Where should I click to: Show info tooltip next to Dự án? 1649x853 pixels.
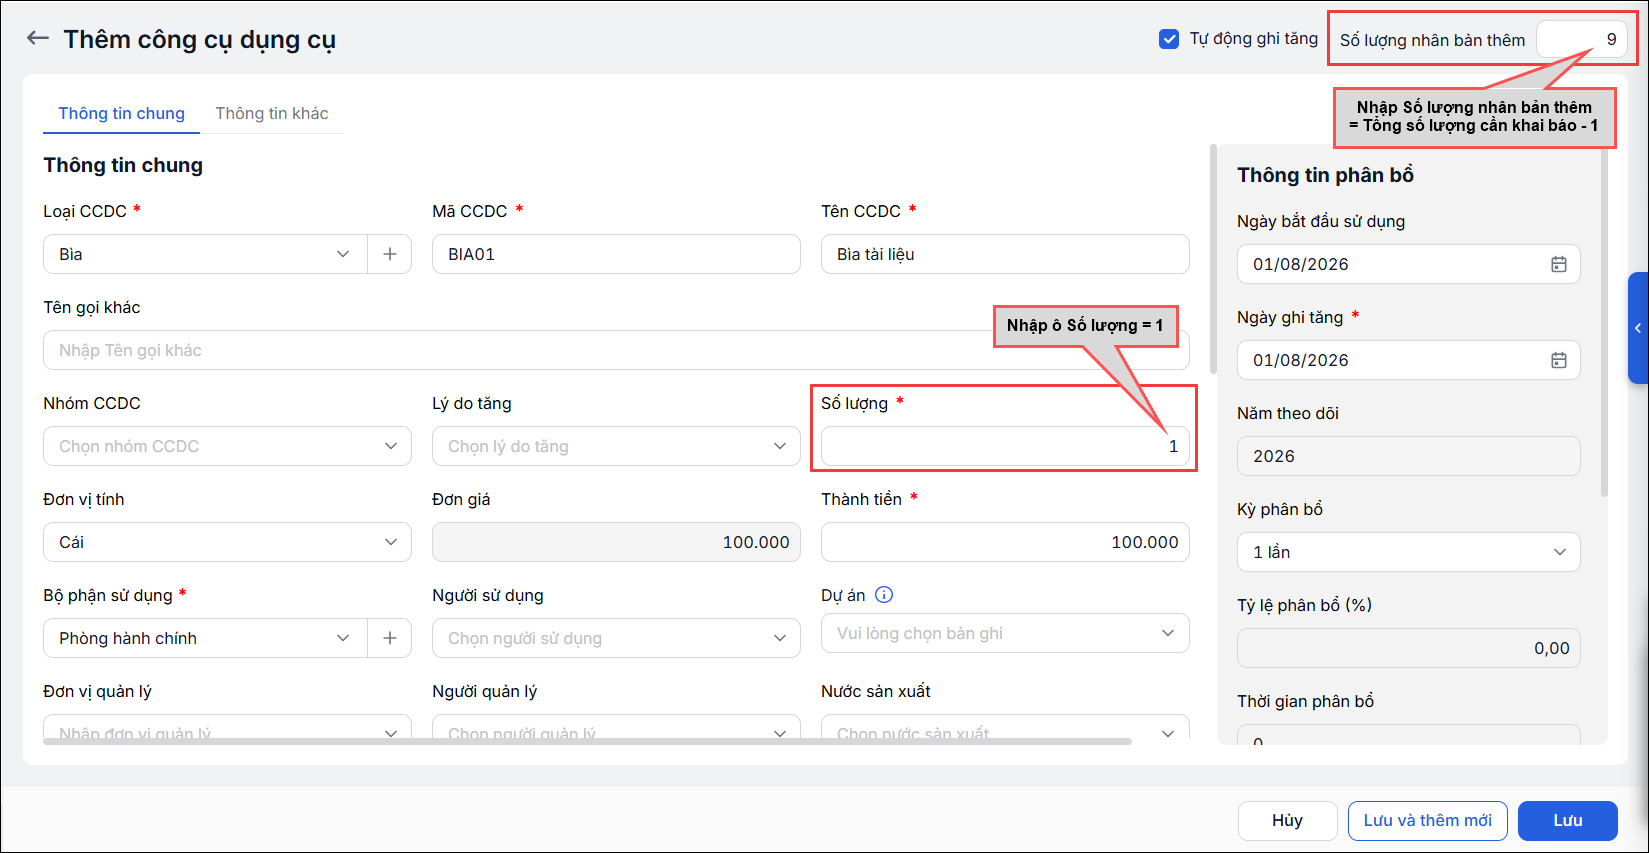tap(884, 595)
